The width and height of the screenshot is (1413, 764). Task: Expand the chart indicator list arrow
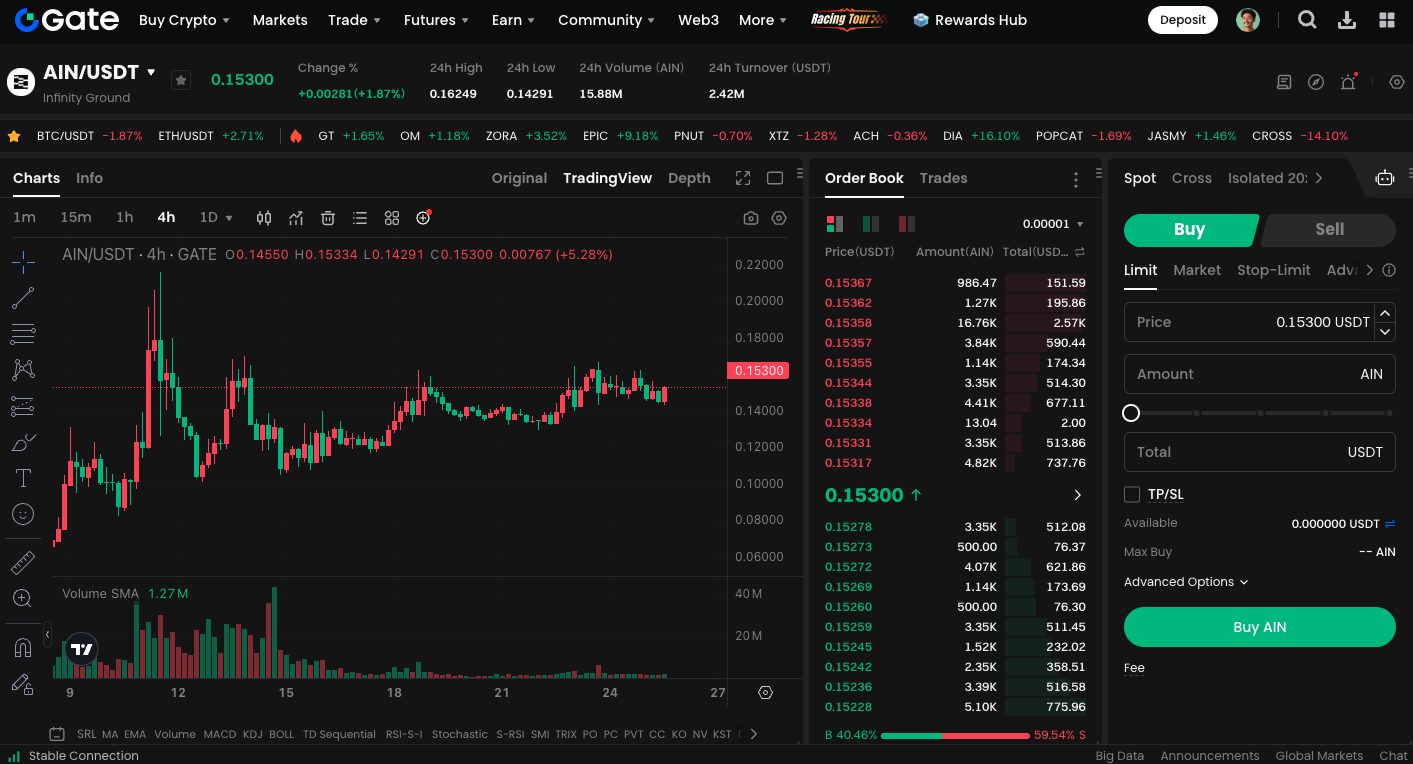pos(754,734)
